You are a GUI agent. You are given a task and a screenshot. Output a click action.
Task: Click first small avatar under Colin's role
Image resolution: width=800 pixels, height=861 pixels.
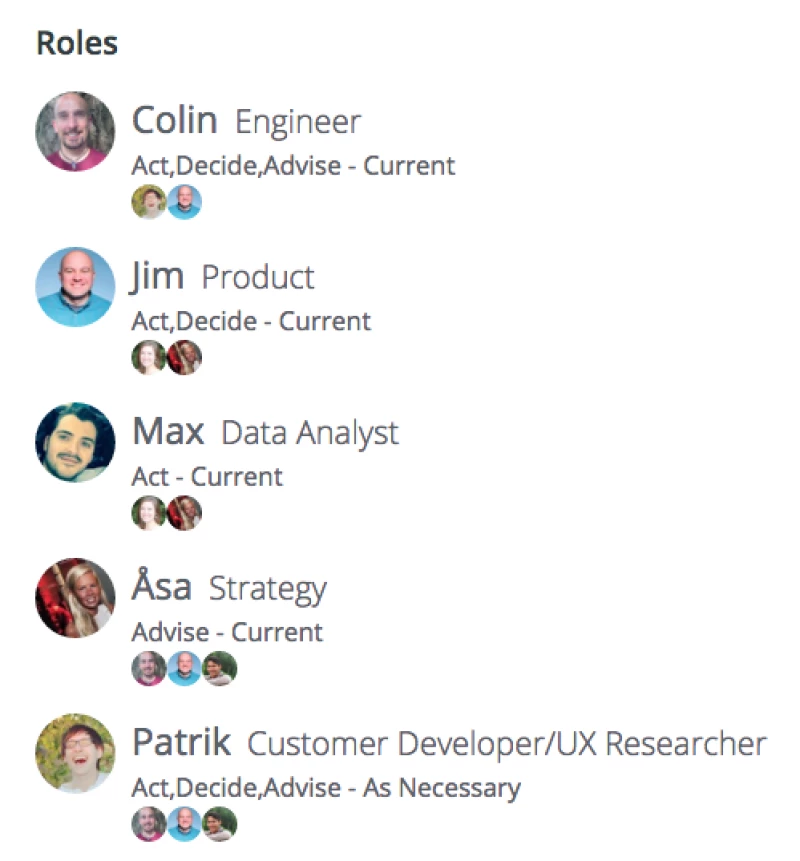149,202
